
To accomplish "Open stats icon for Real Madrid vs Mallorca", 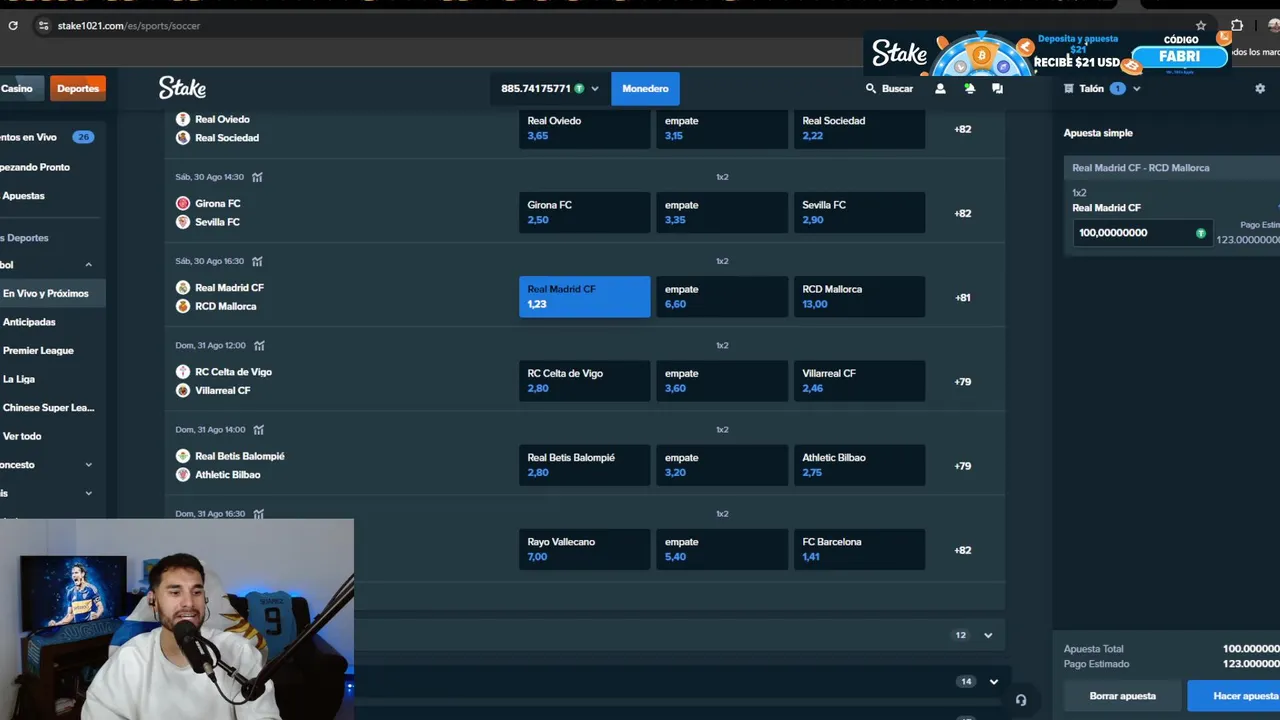I will point(257,261).
